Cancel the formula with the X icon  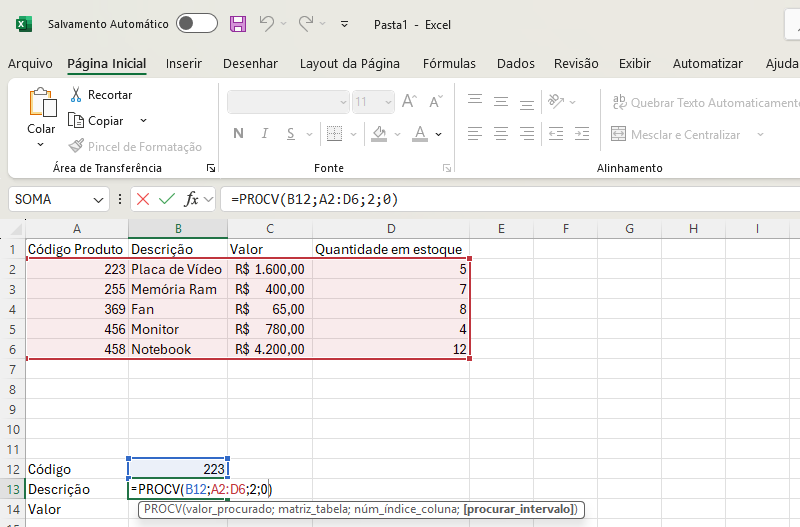coord(143,199)
